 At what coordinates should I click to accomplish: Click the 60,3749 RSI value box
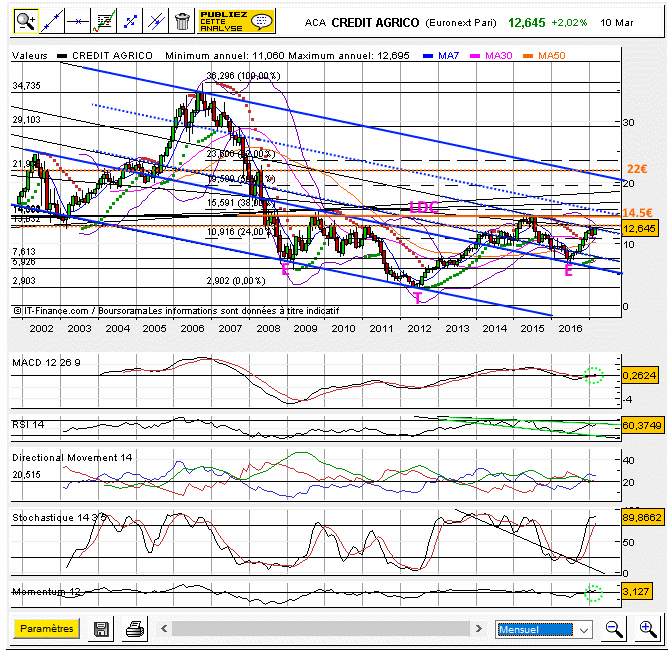click(642, 425)
